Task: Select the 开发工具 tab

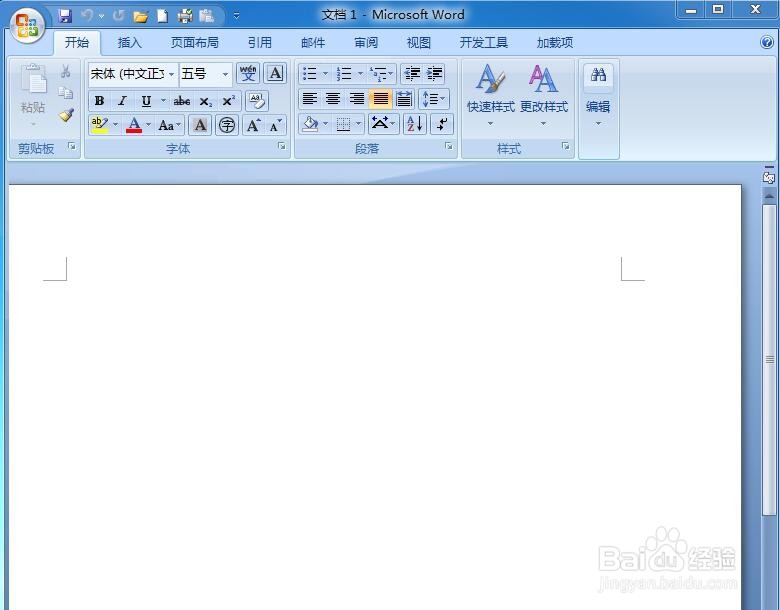Action: click(x=484, y=43)
